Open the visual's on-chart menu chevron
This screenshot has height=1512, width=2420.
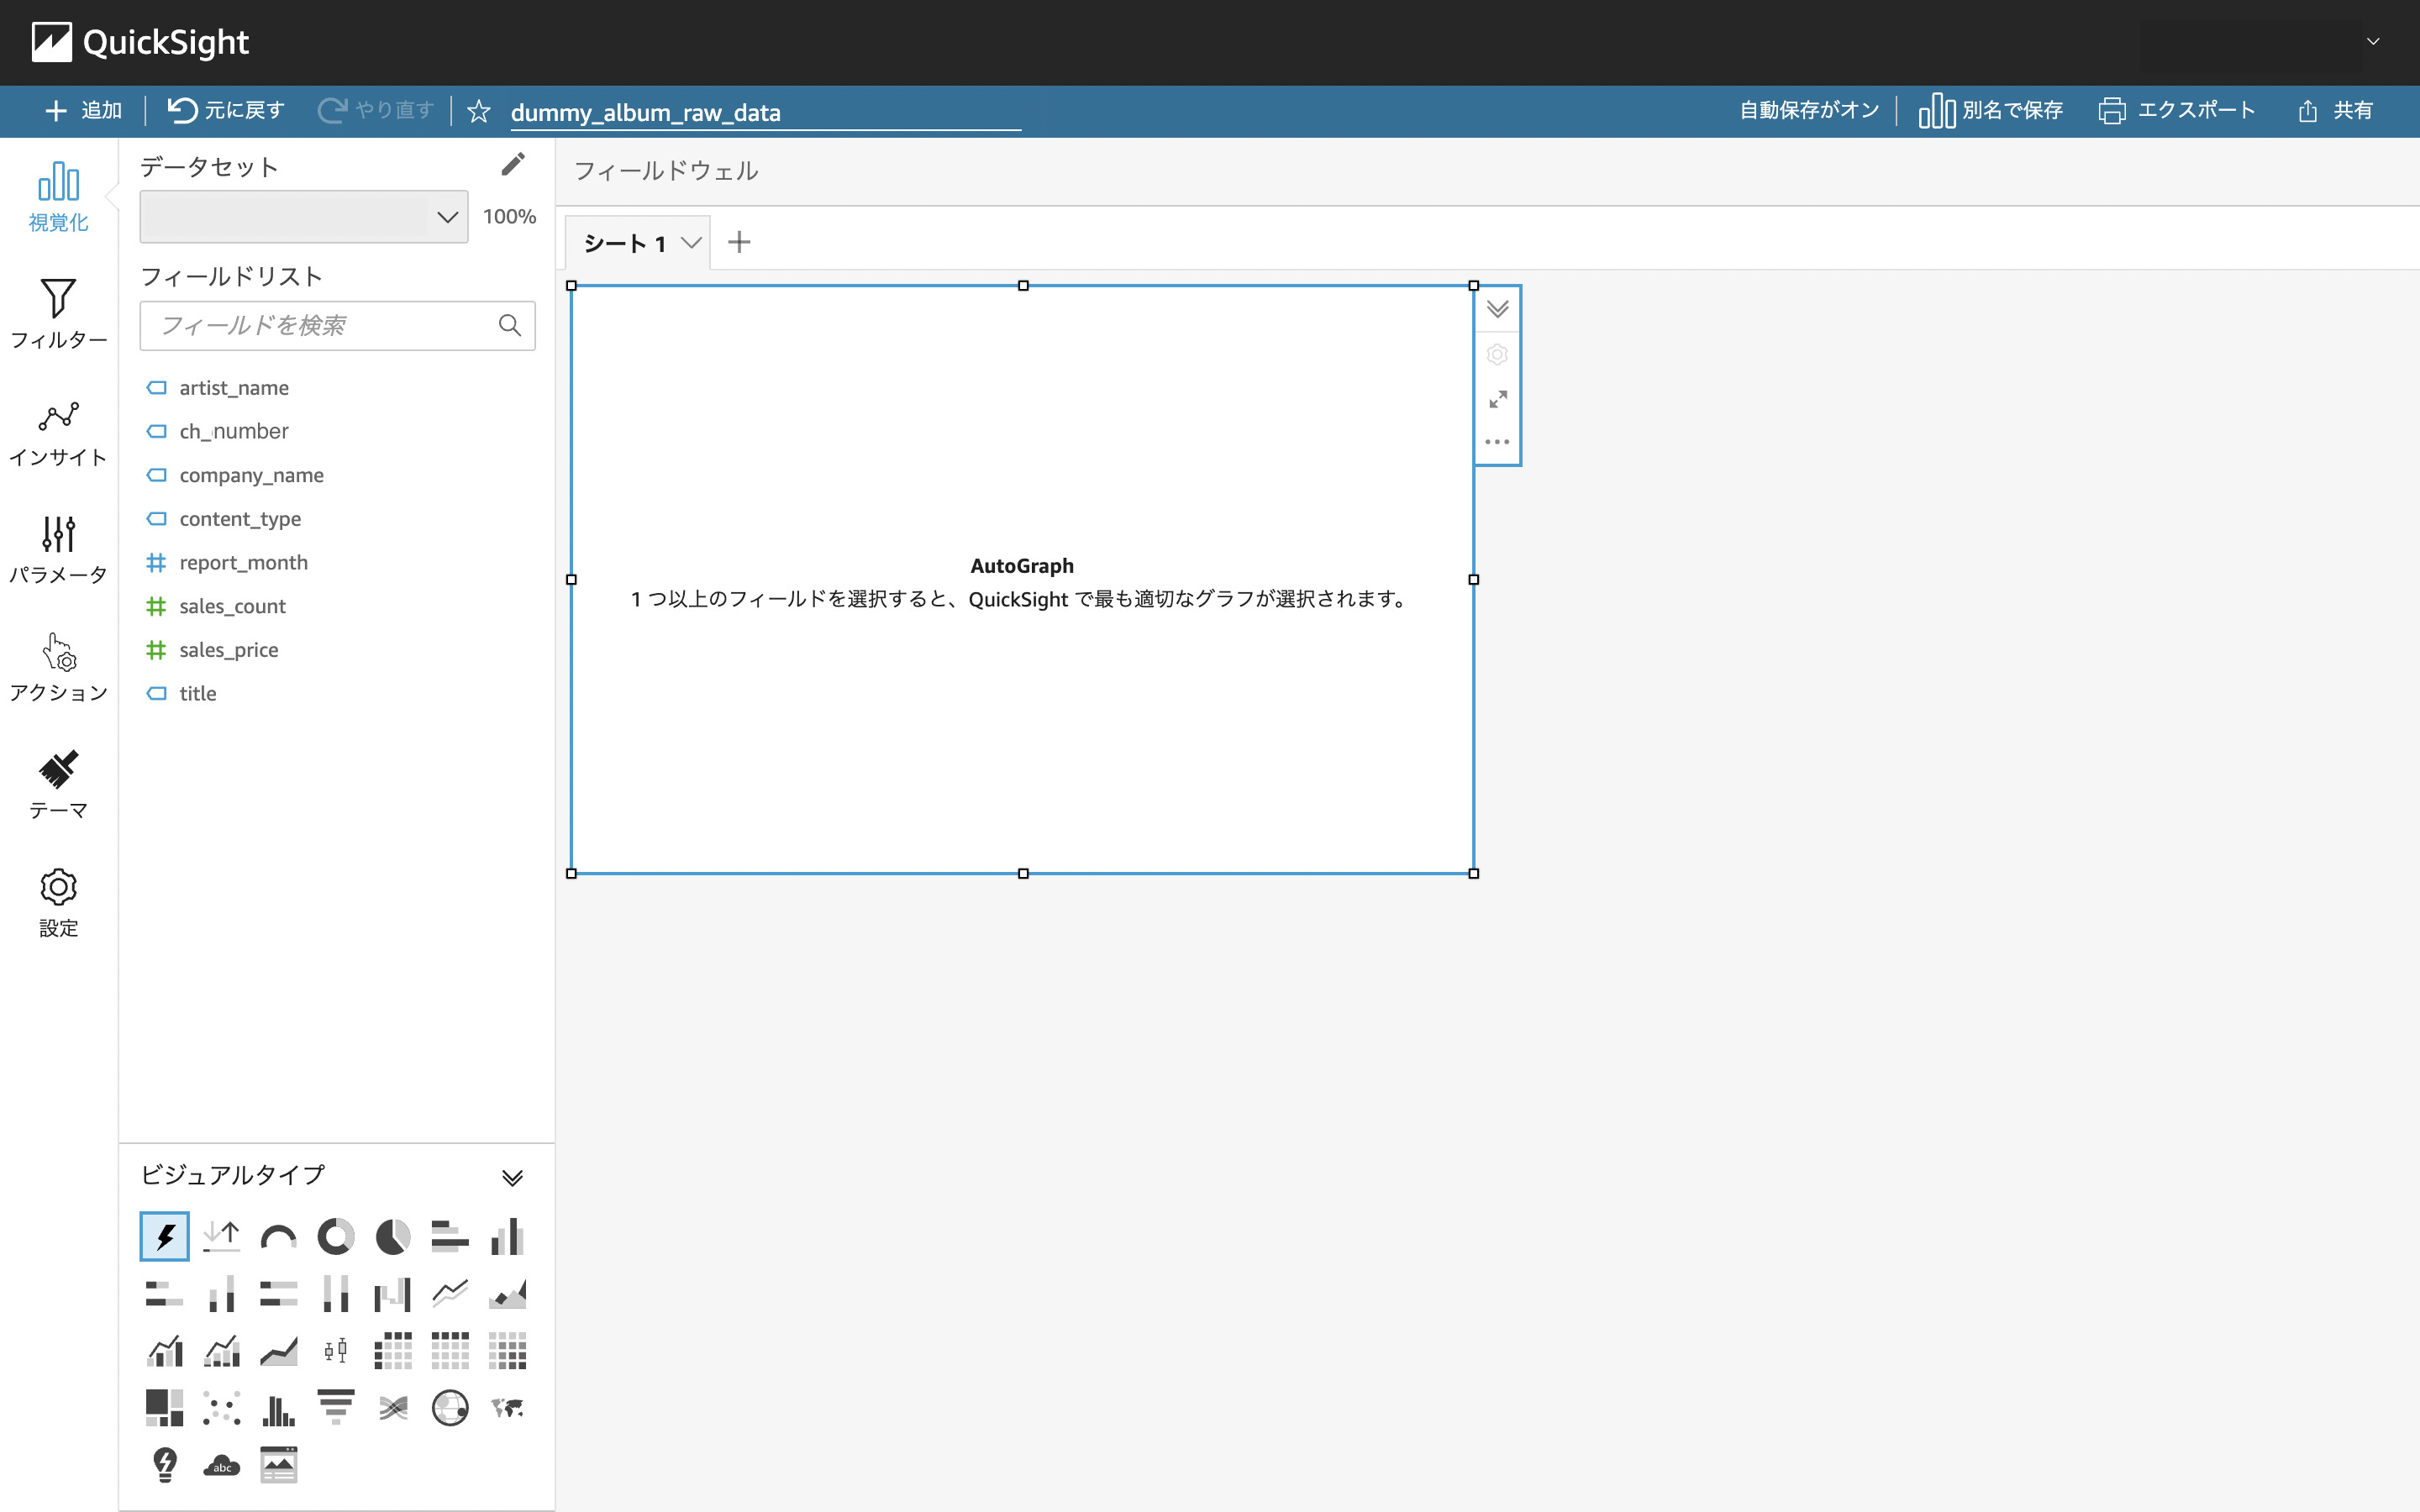click(x=1497, y=309)
